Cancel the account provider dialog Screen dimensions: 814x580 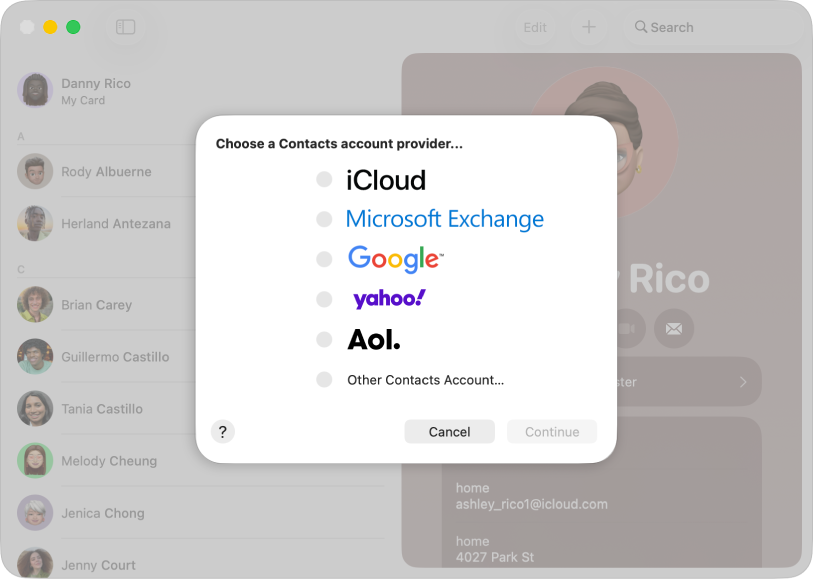(x=449, y=431)
